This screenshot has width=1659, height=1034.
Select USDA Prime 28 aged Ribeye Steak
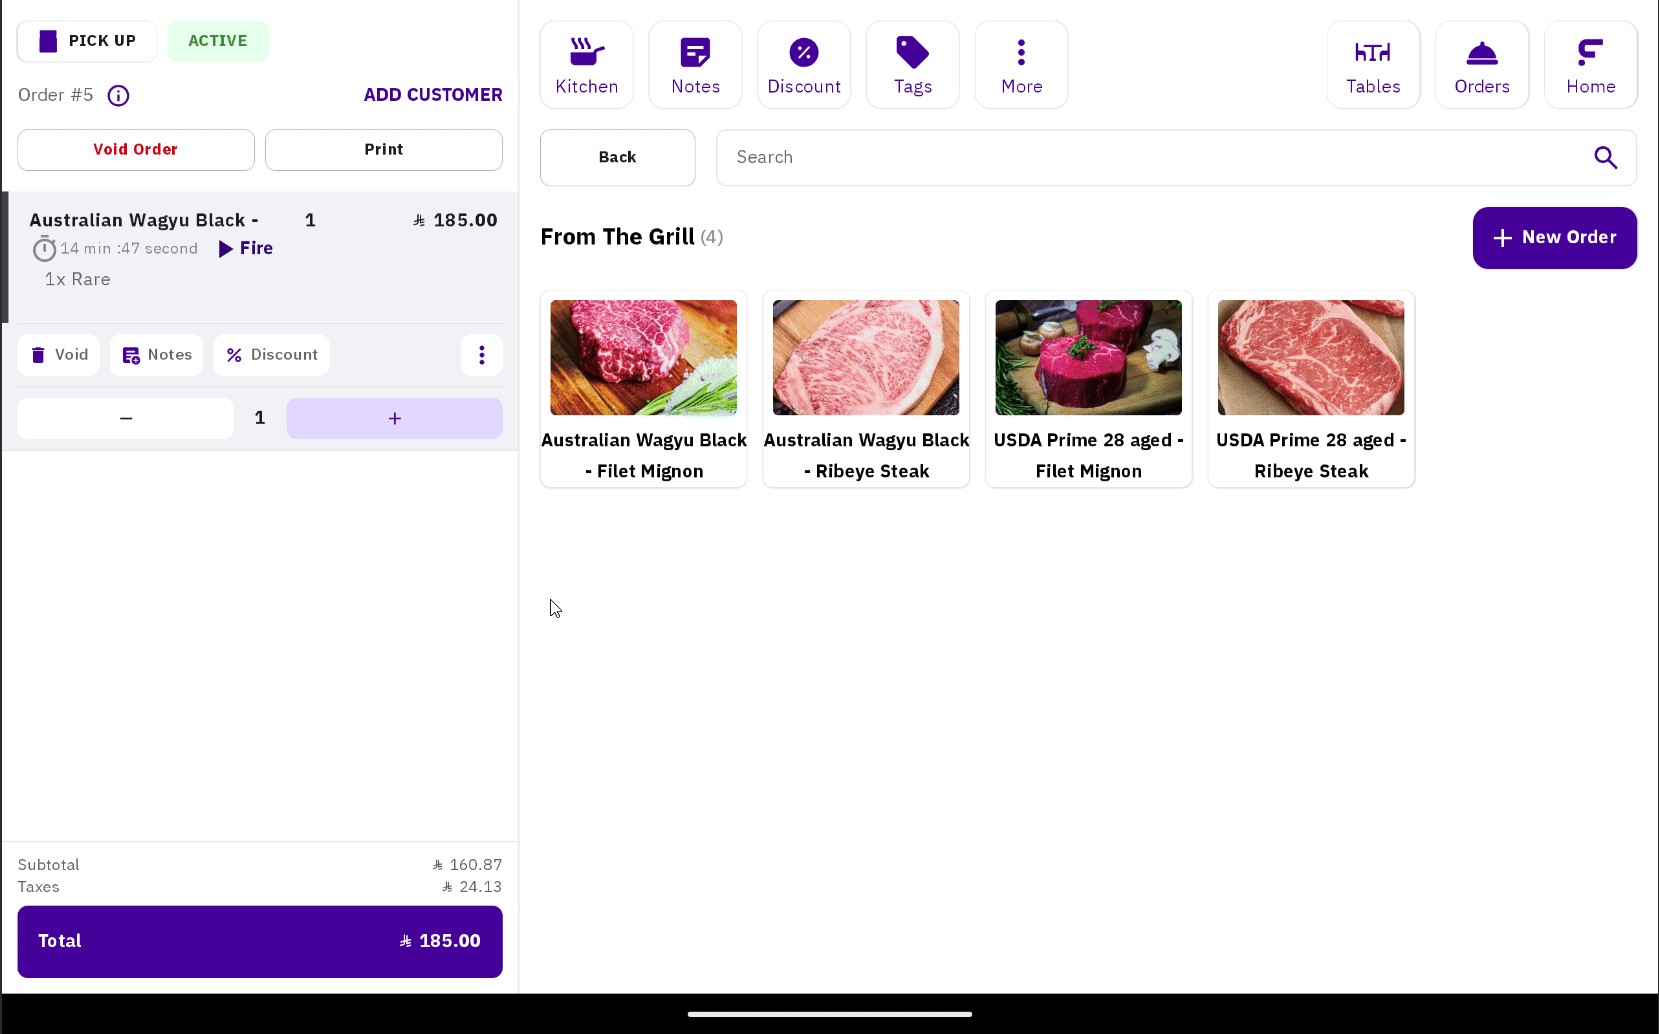click(1310, 389)
